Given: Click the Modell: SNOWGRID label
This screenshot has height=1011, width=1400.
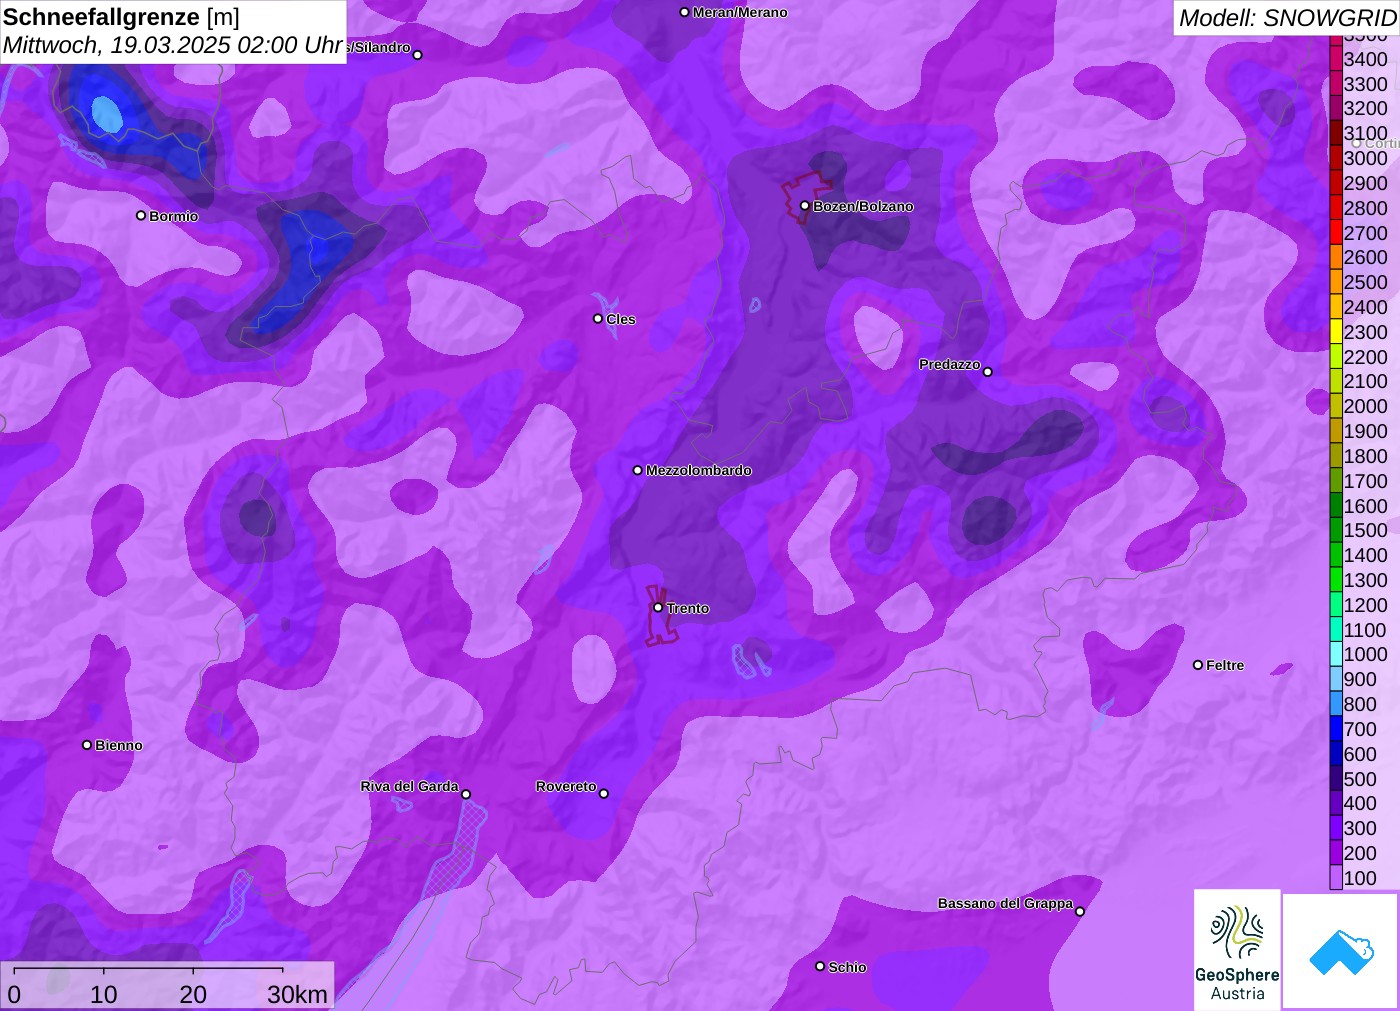Looking at the screenshot, I should coord(1287,18).
